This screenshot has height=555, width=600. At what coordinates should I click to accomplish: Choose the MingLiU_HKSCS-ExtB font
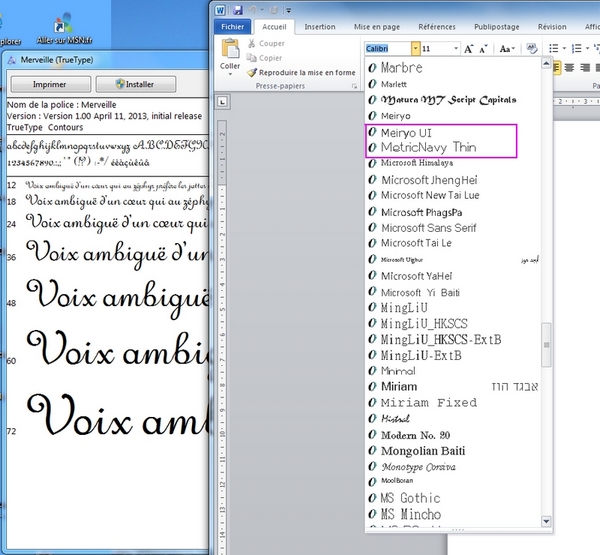453,340
